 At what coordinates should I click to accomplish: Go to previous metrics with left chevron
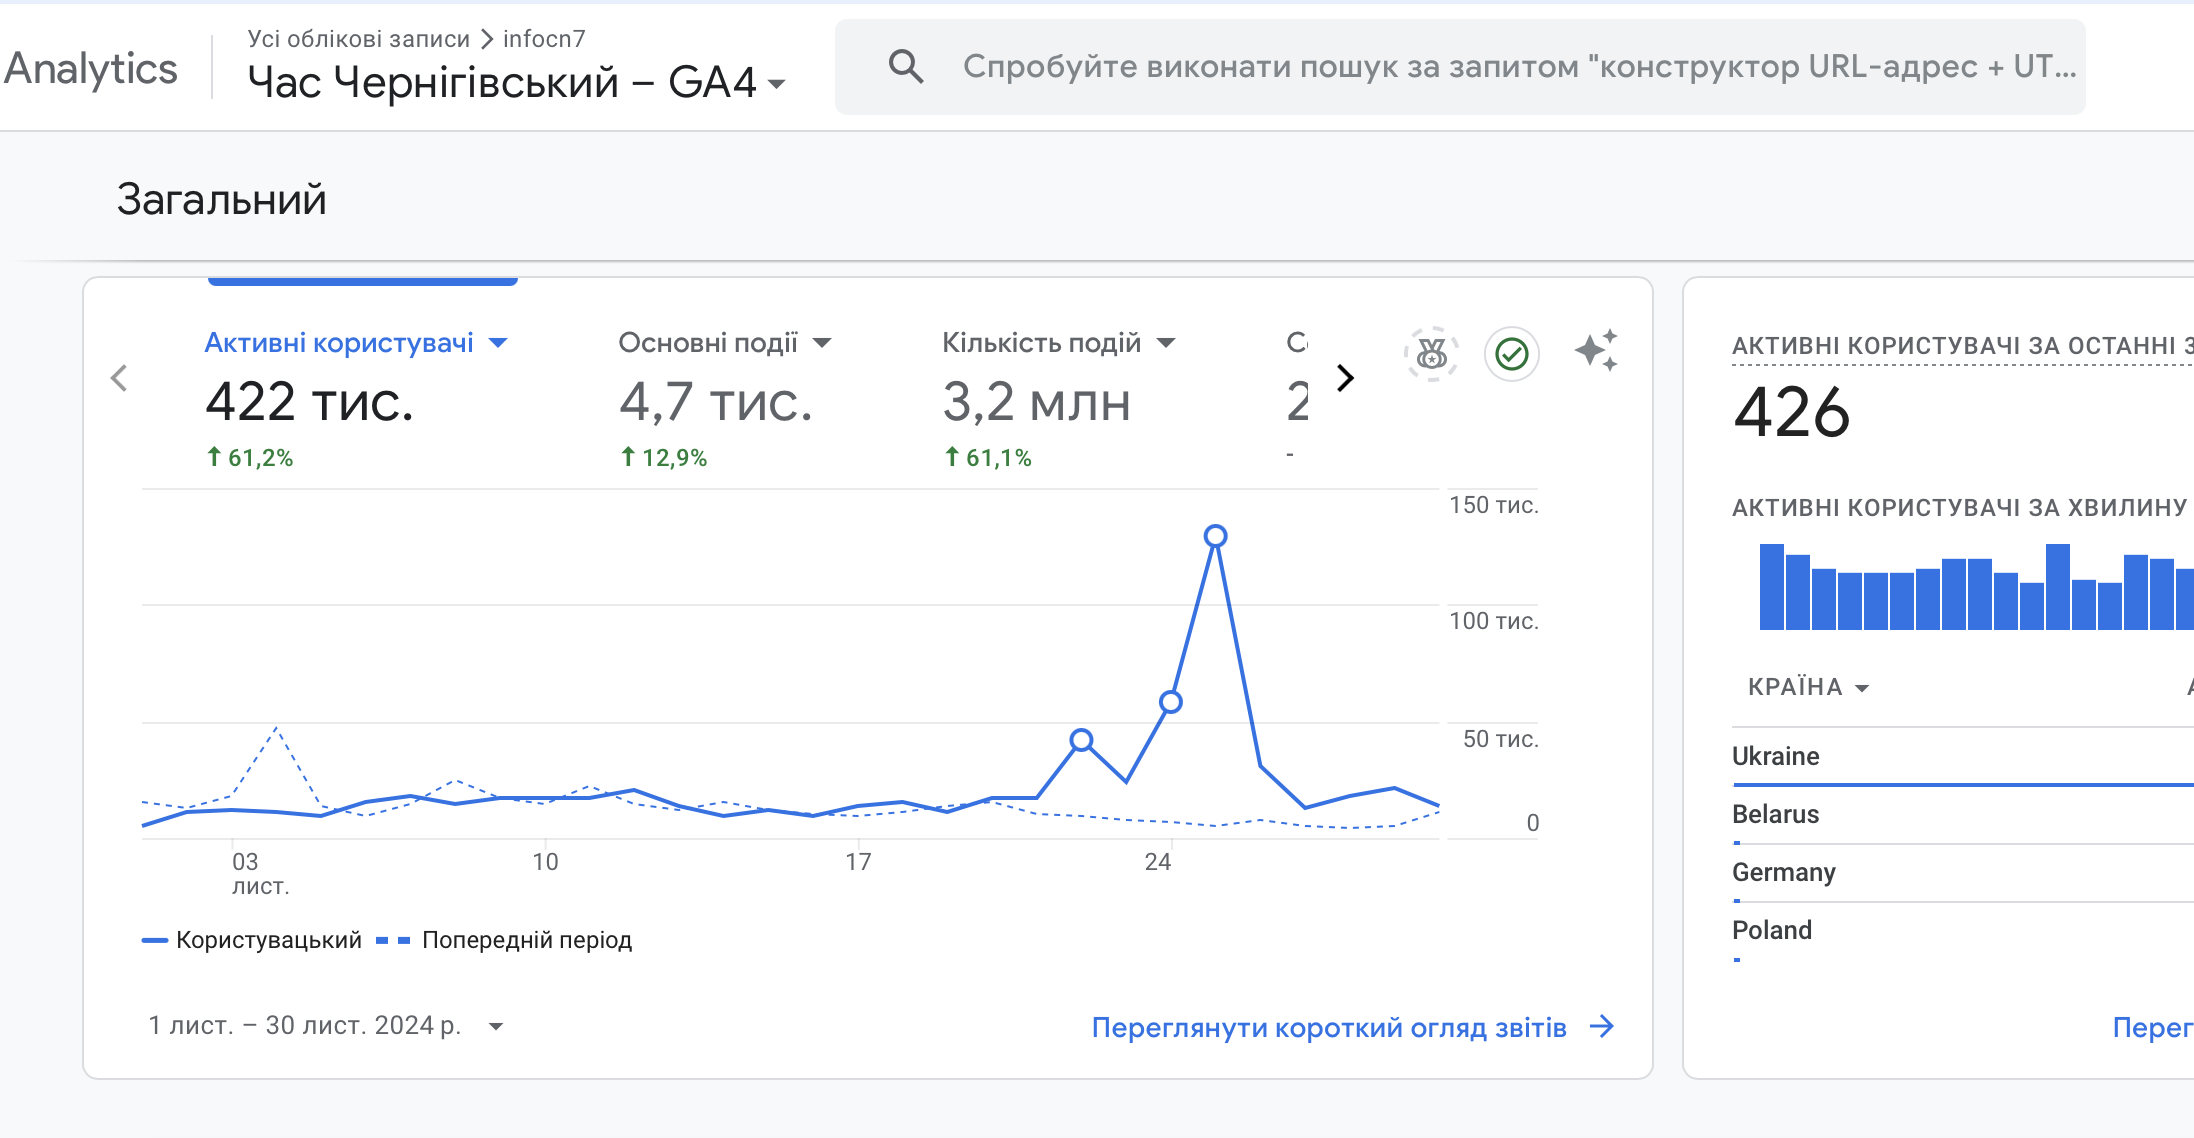point(119,378)
